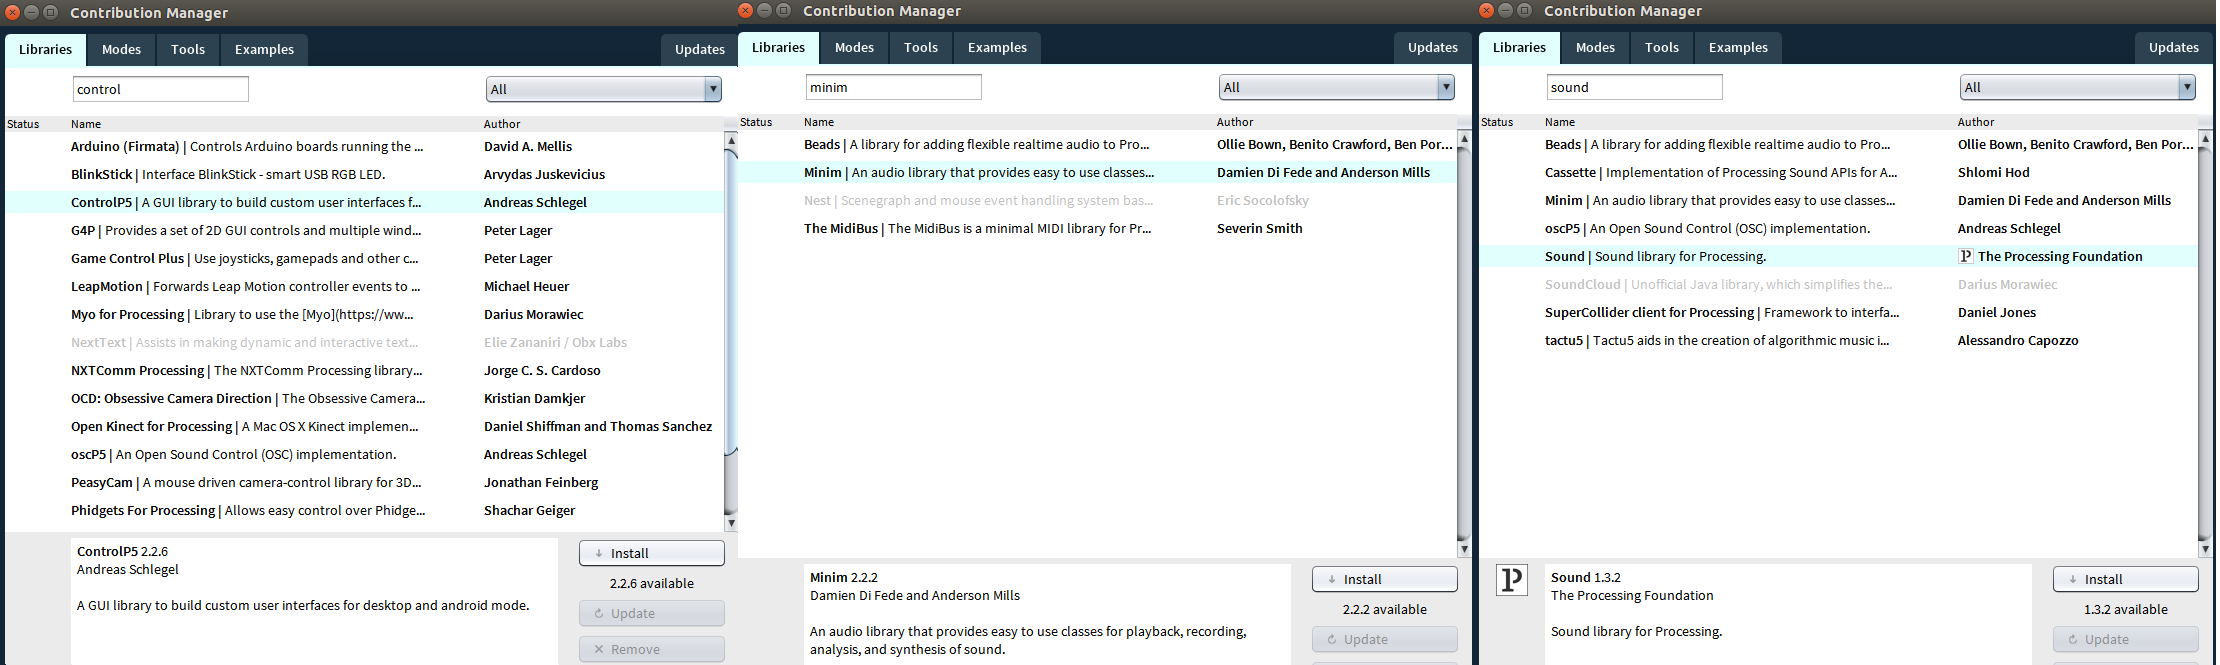The height and width of the screenshot is (665, 2220).
Task: Click the scroll down arrow in sound window list
Action: coord(2205,549)
